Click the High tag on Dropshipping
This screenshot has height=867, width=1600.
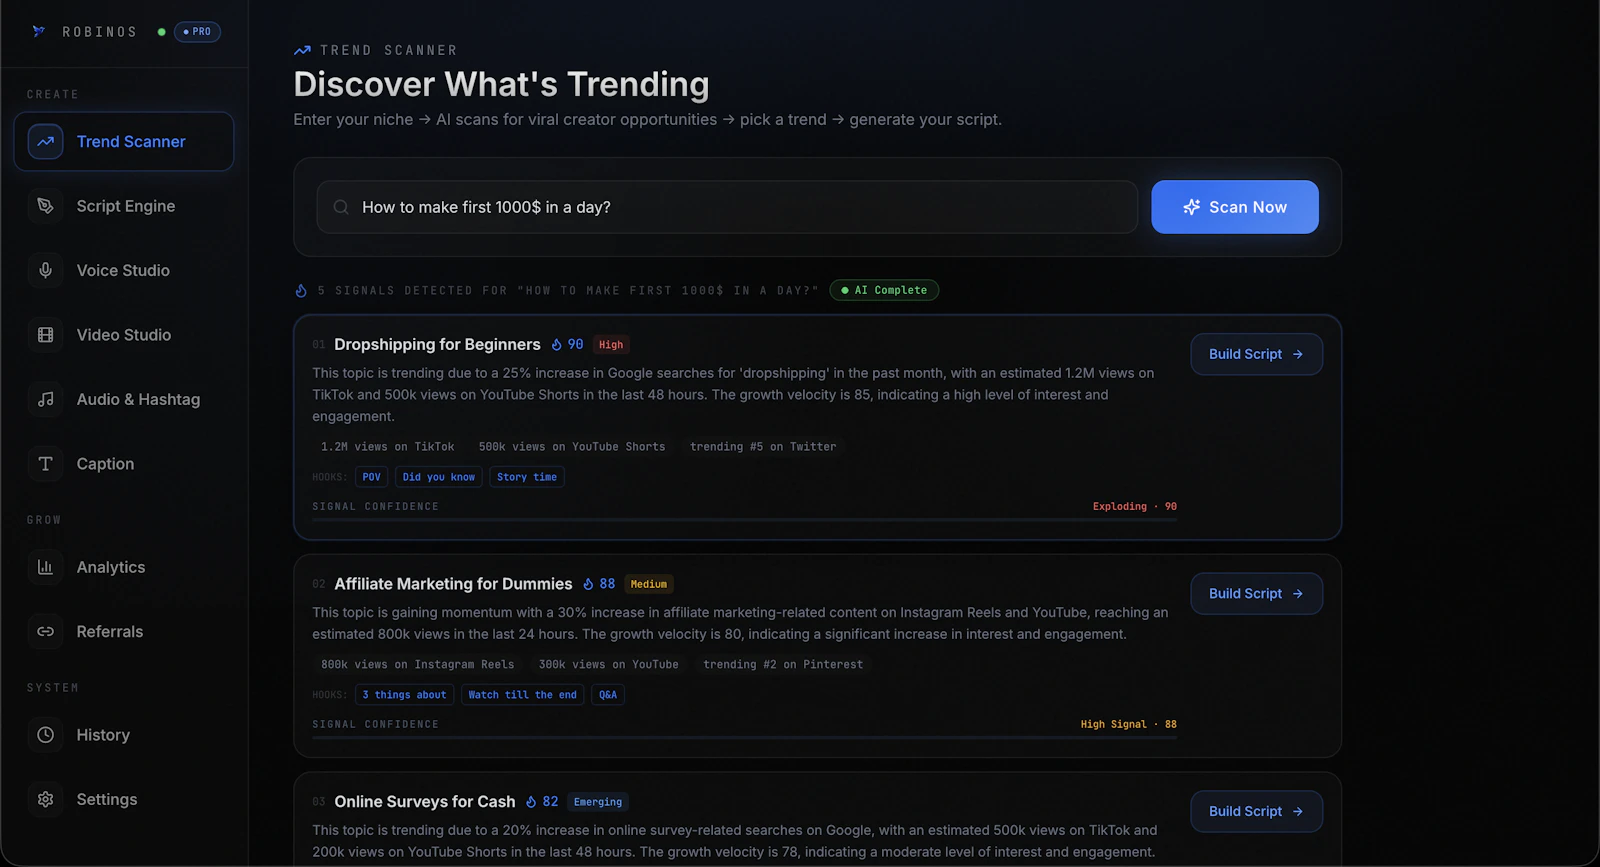[611, 344]
